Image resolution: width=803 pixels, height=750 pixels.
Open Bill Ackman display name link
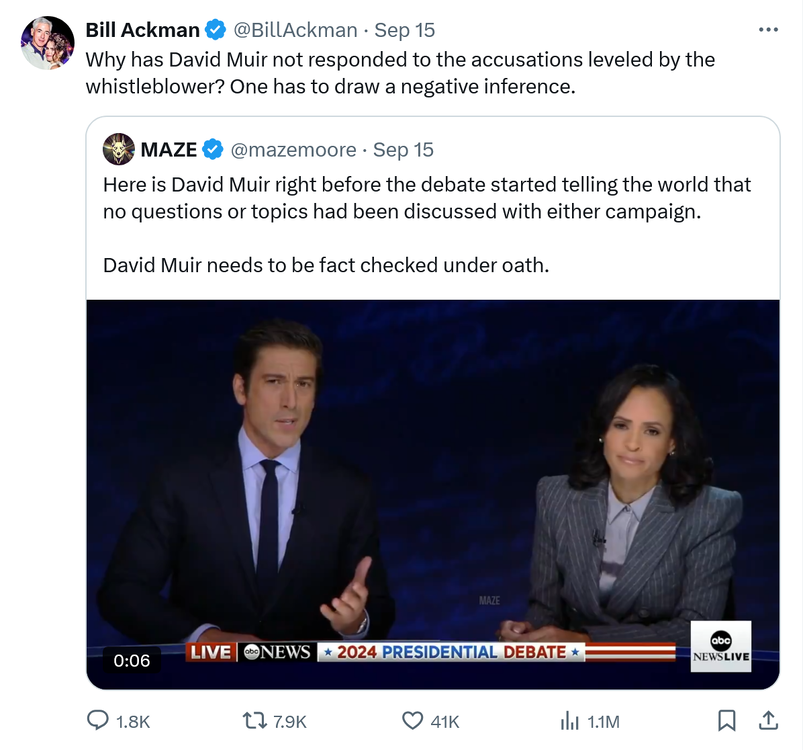[x=142, y=30]
